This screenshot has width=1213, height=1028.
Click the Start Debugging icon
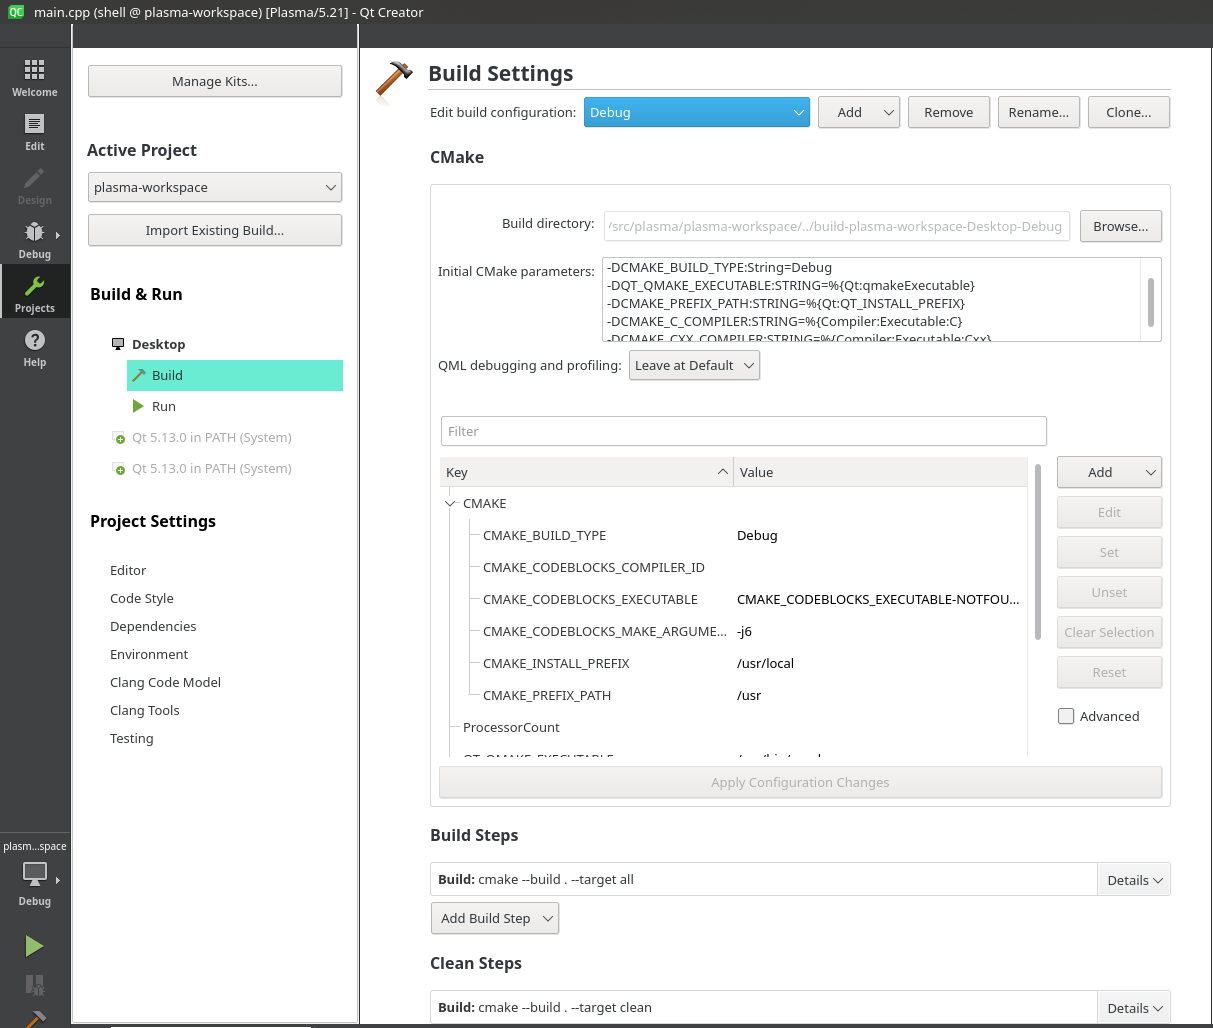pos(34,984)
